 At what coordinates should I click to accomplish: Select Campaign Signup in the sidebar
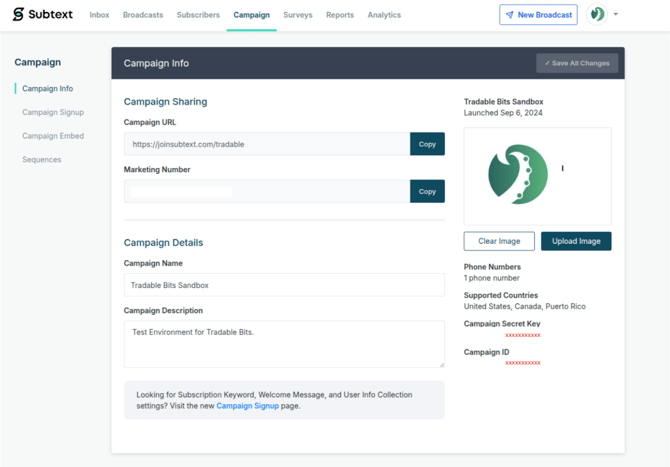pyautogui.click(x=53, y=112)
